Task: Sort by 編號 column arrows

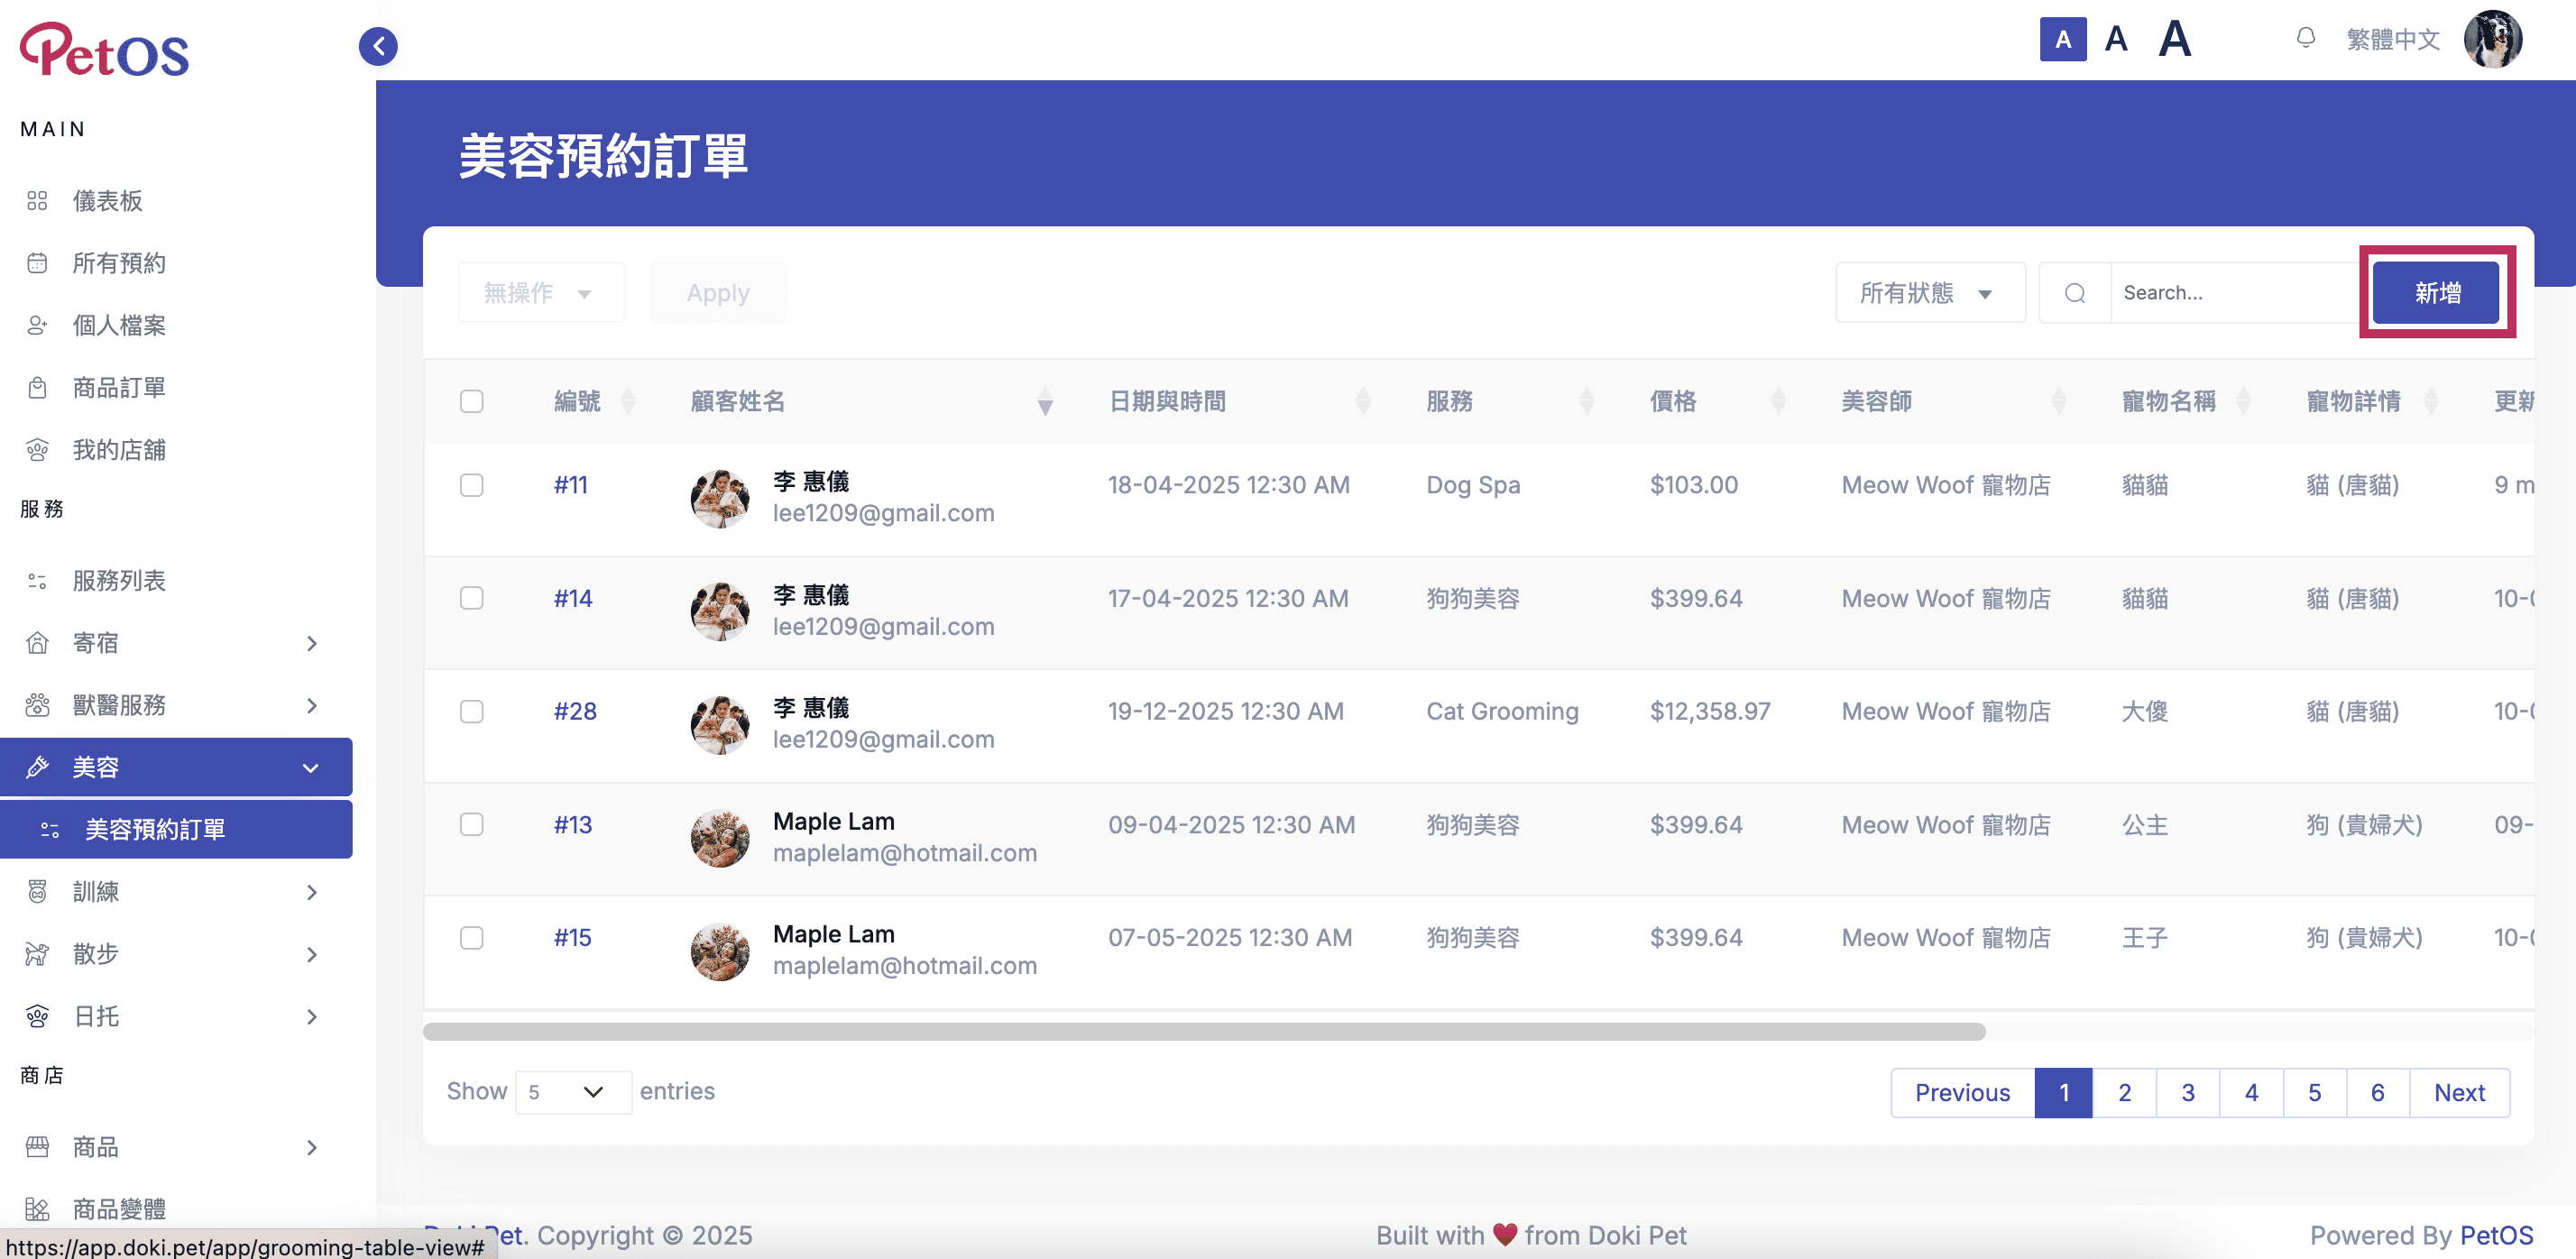Action: pyautogui.click(x=628, y=401)
